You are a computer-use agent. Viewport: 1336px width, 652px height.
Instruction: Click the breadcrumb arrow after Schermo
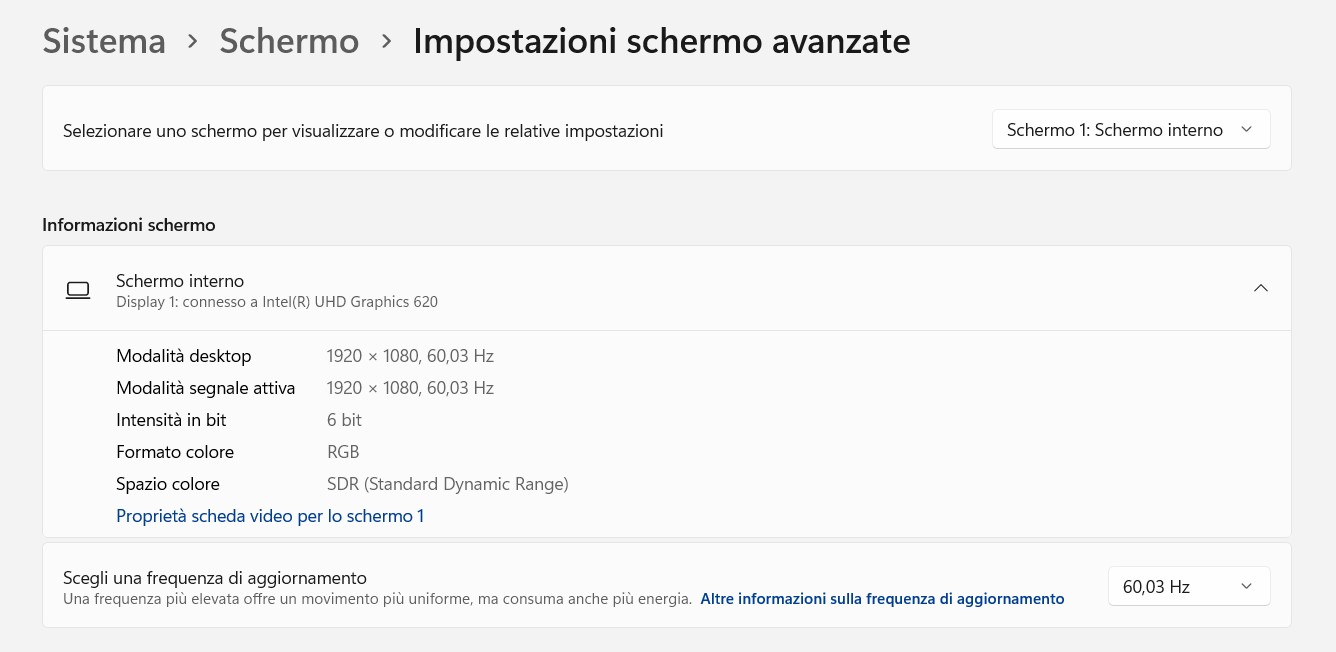[x=386, y=43]
